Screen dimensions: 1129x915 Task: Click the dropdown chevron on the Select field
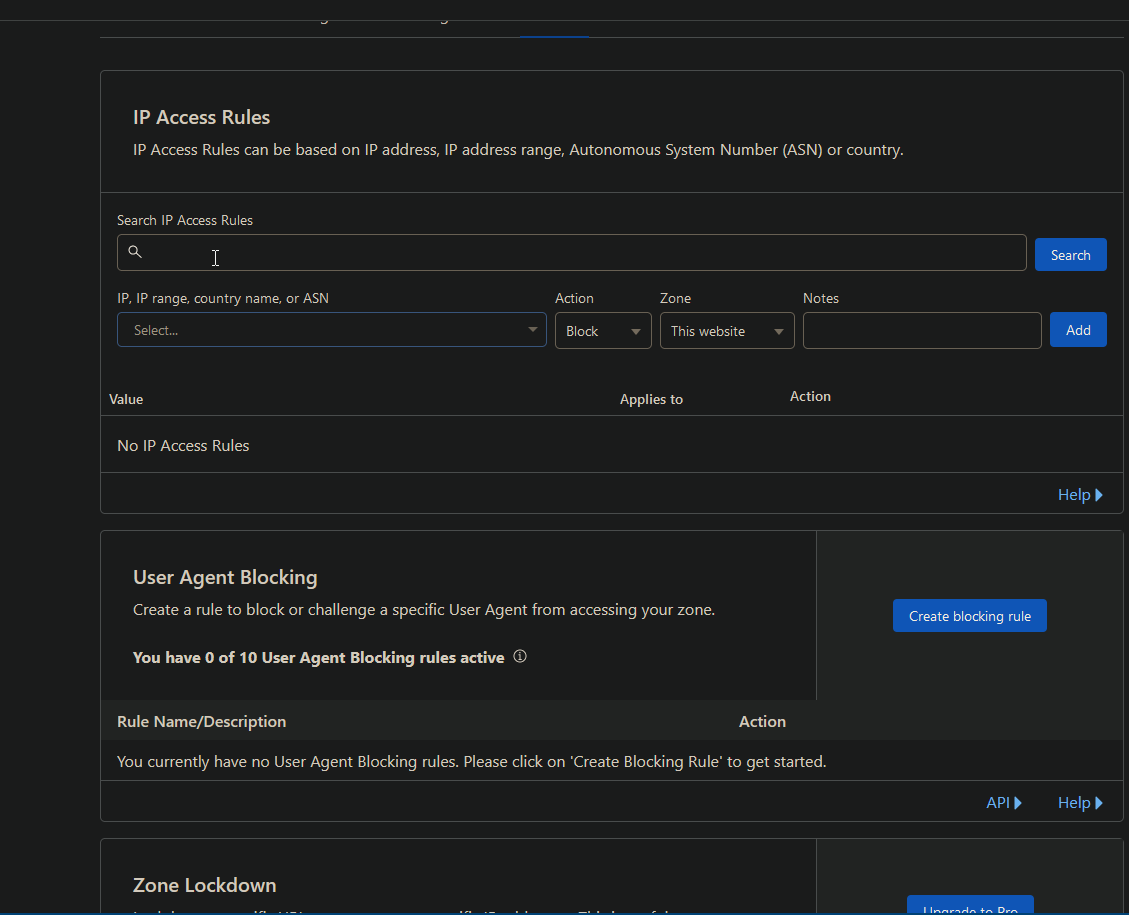(x=531, y=330)
